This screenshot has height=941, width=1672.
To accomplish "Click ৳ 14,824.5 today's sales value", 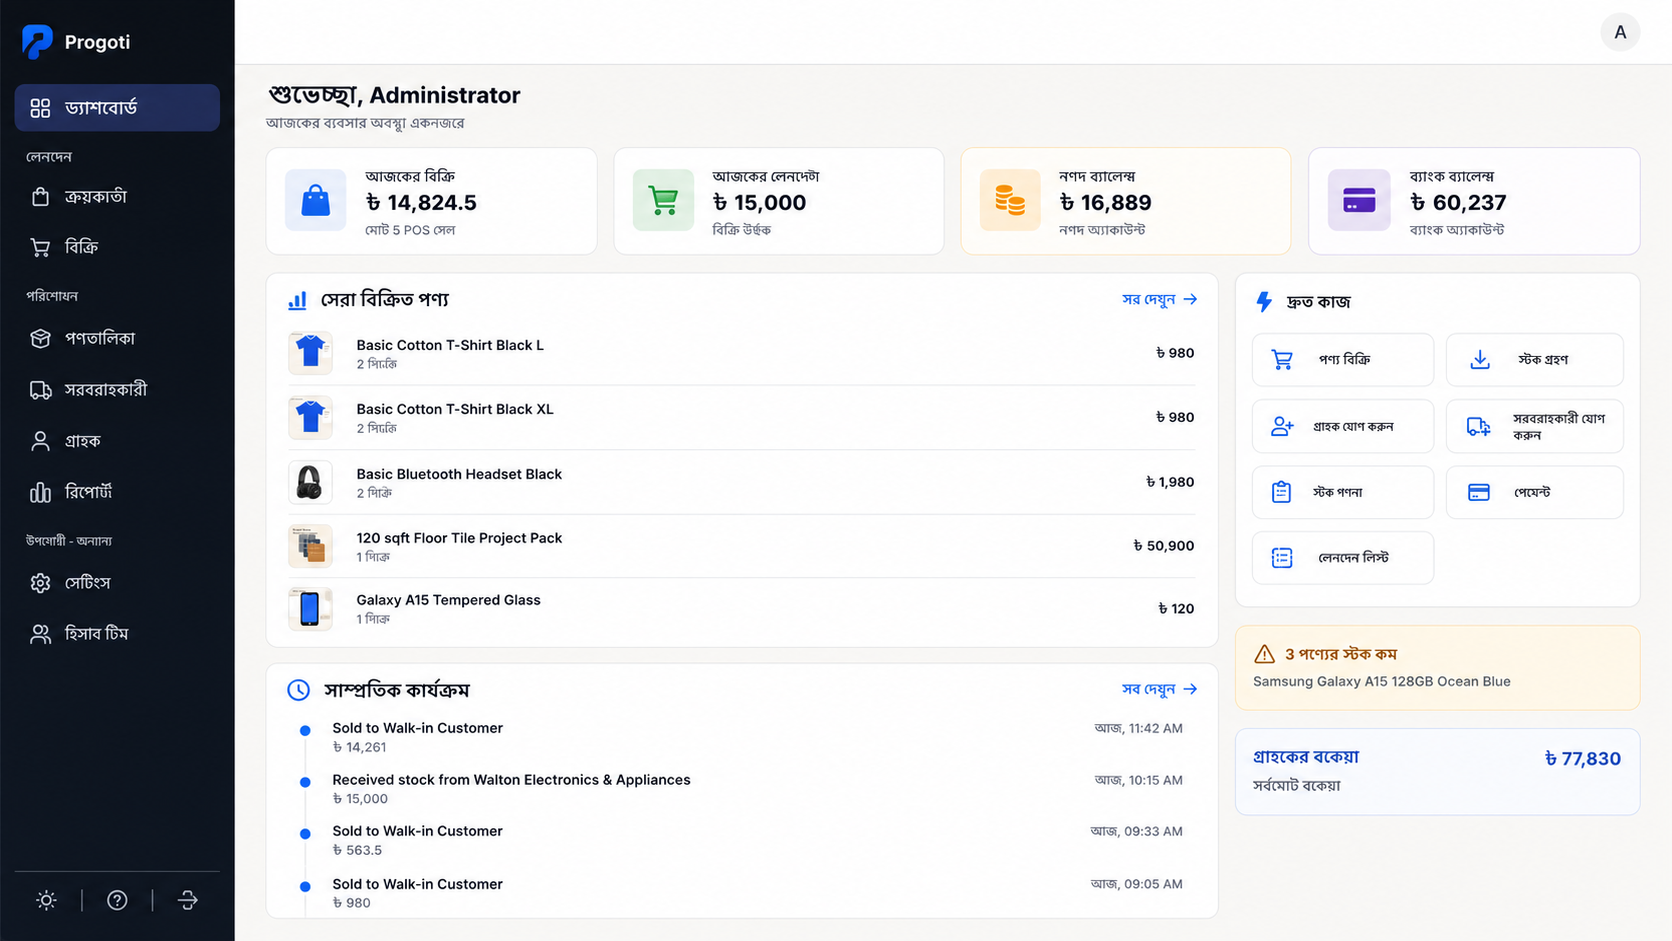I will click(421, 202).
